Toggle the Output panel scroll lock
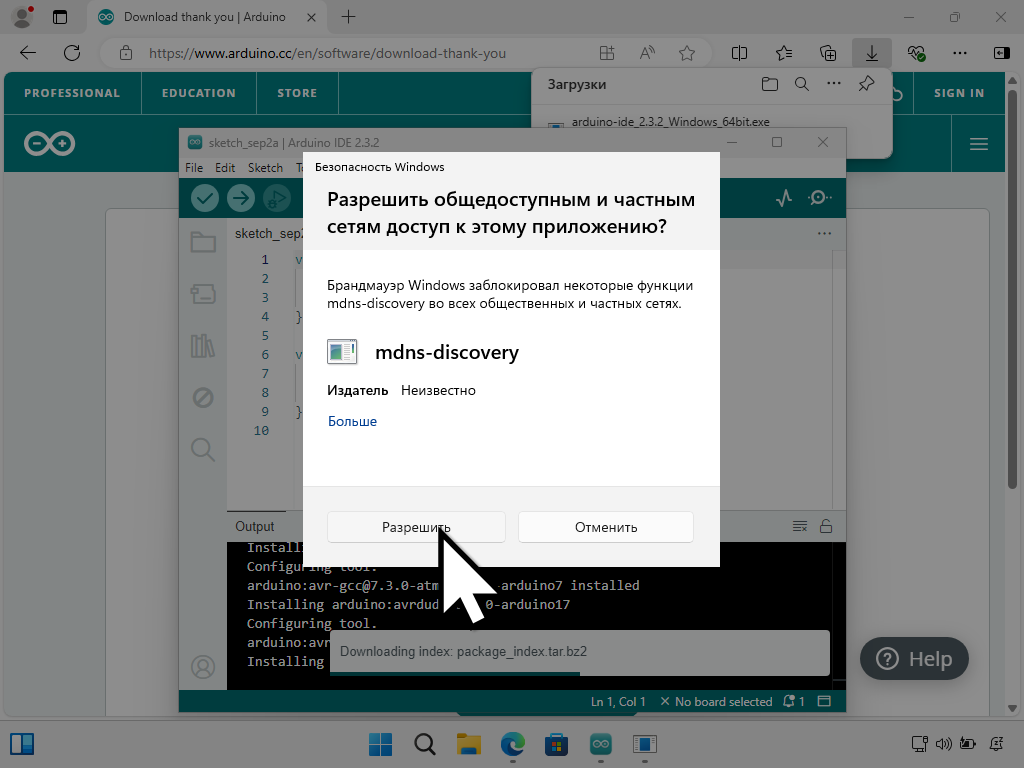Screen dimensions: 1024x768 (x=826, y=526)
